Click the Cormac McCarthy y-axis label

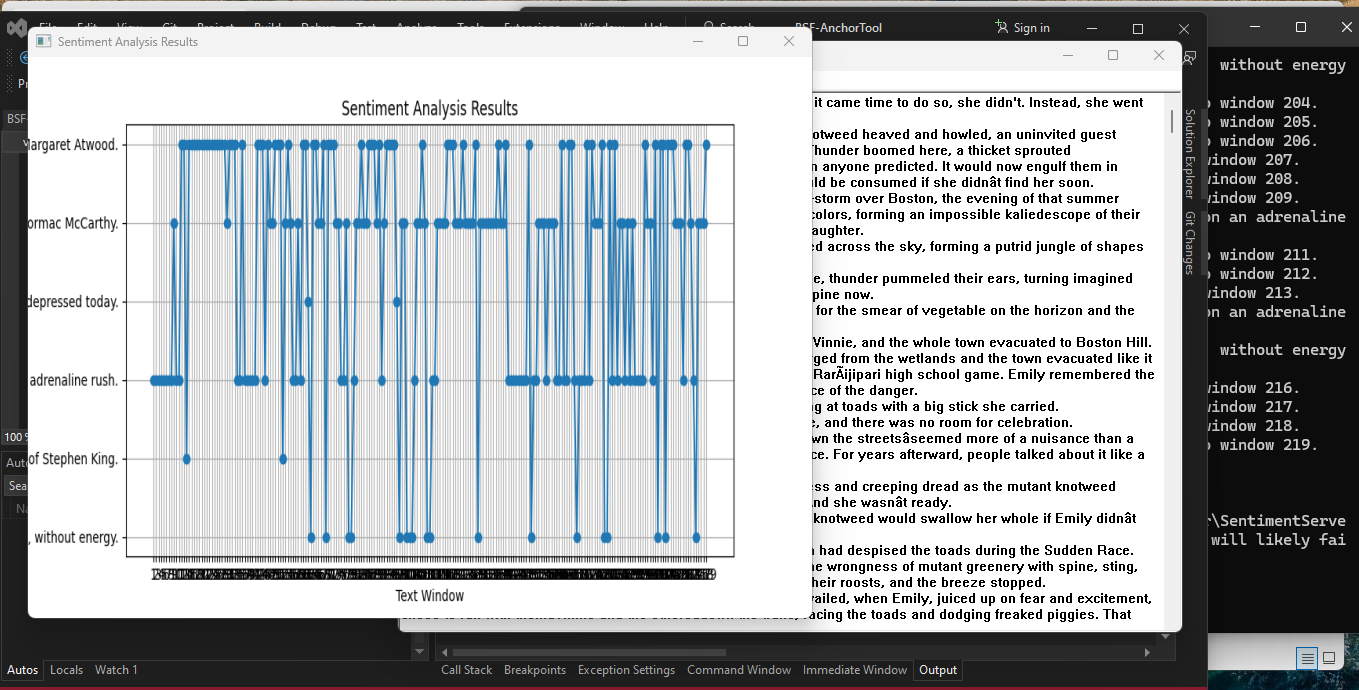click(x=73, y=223)
